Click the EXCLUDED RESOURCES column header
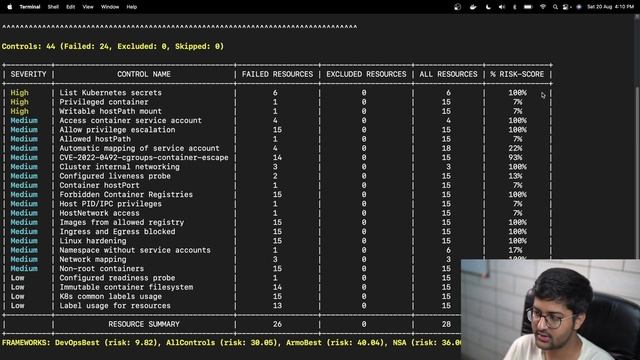The width and height of the screenshot is (640, 360). click(x=366, y=74)
